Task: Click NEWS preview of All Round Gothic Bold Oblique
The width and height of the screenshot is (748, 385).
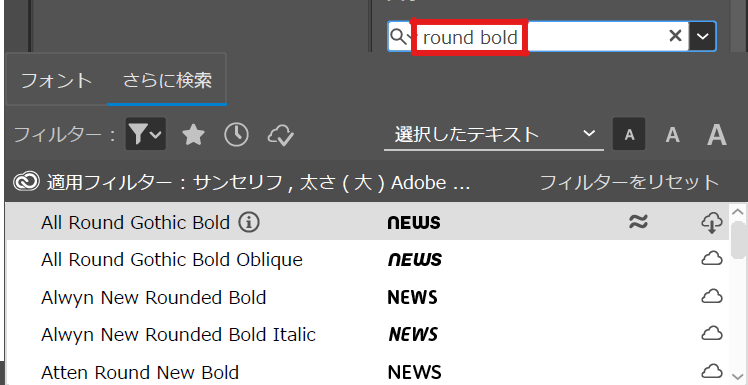Action: coord(415,260)
